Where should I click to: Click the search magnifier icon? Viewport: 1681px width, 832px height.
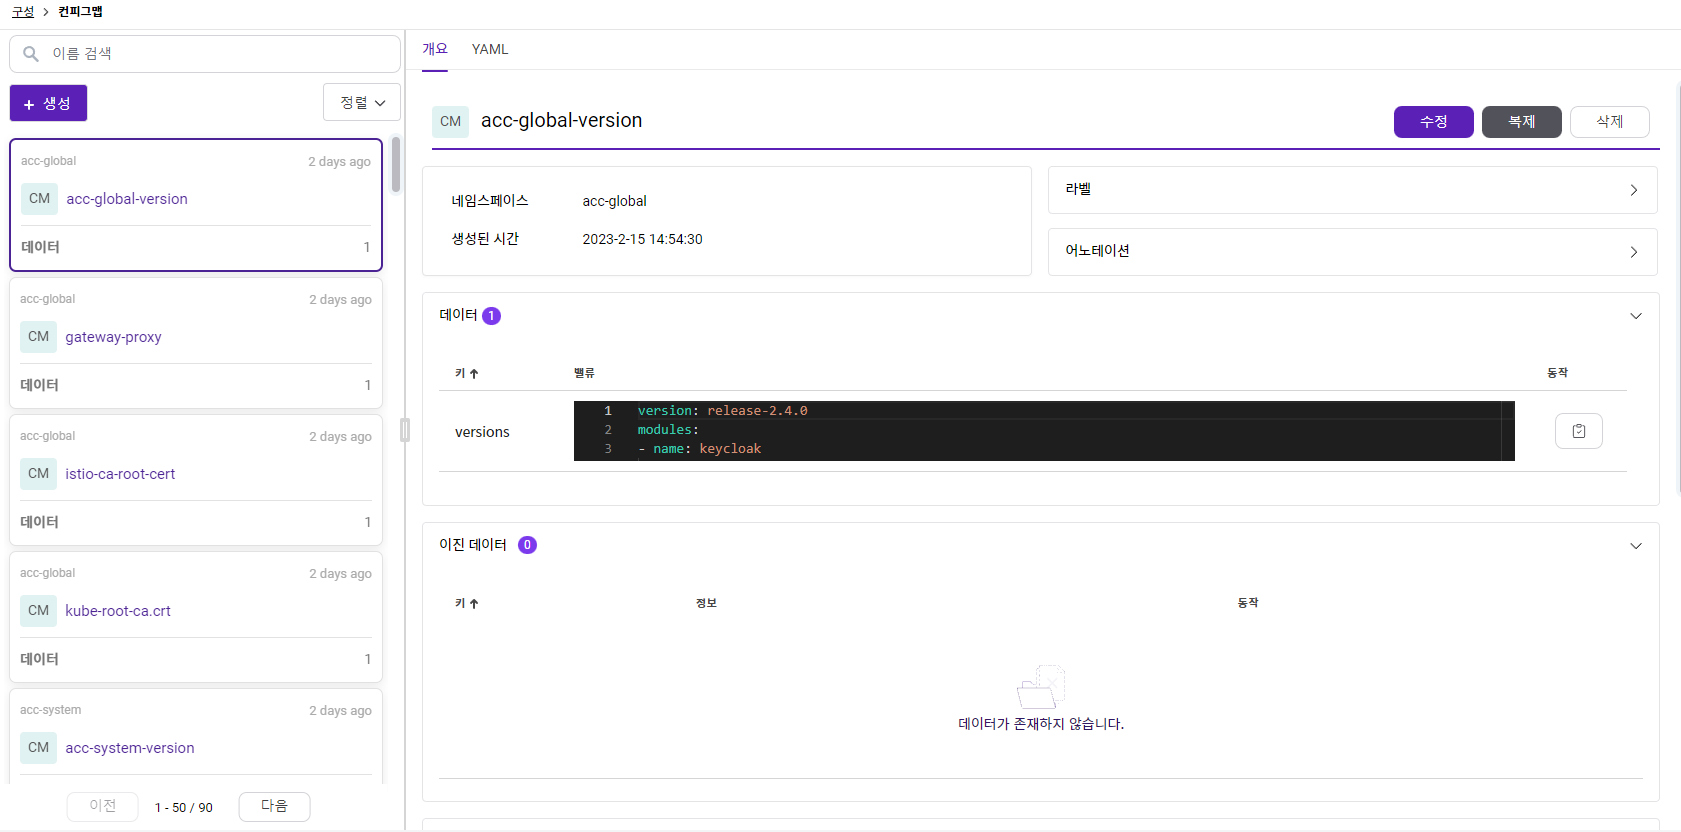(x=31, y=54)
